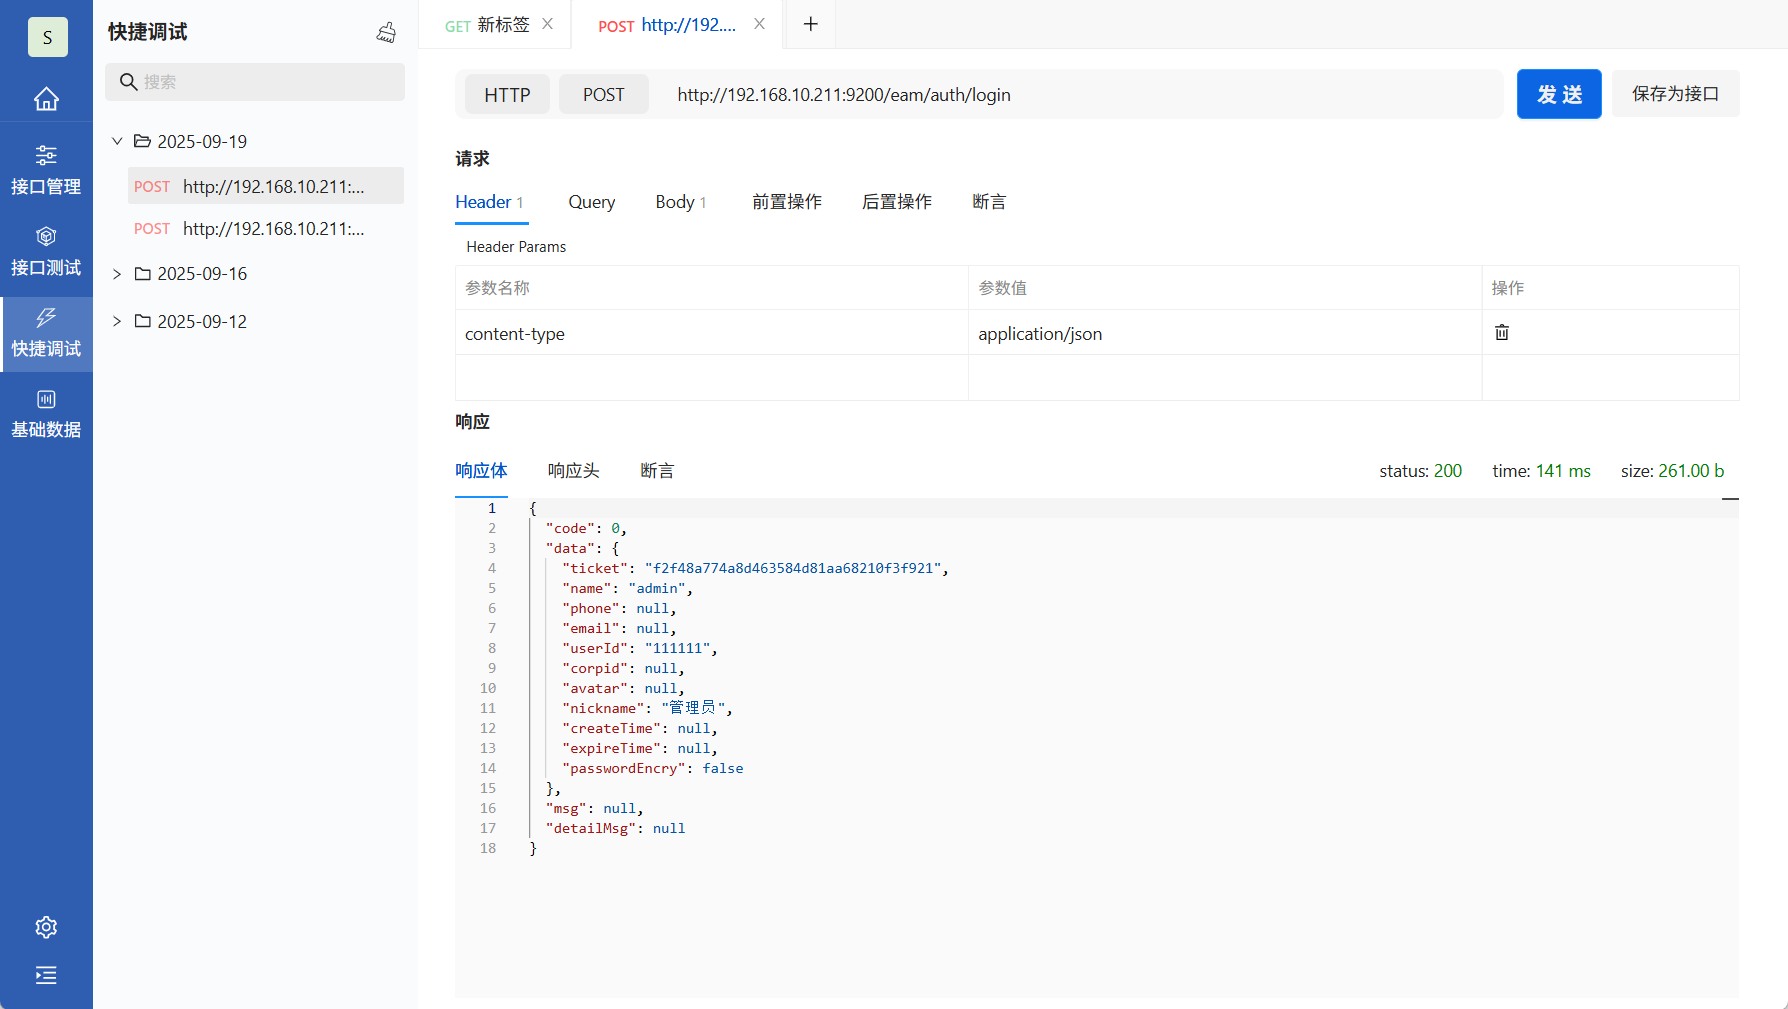The image size is (1788, 1009).
Task: Select the 响应体 tab
Action: click(x=481, y=471)
